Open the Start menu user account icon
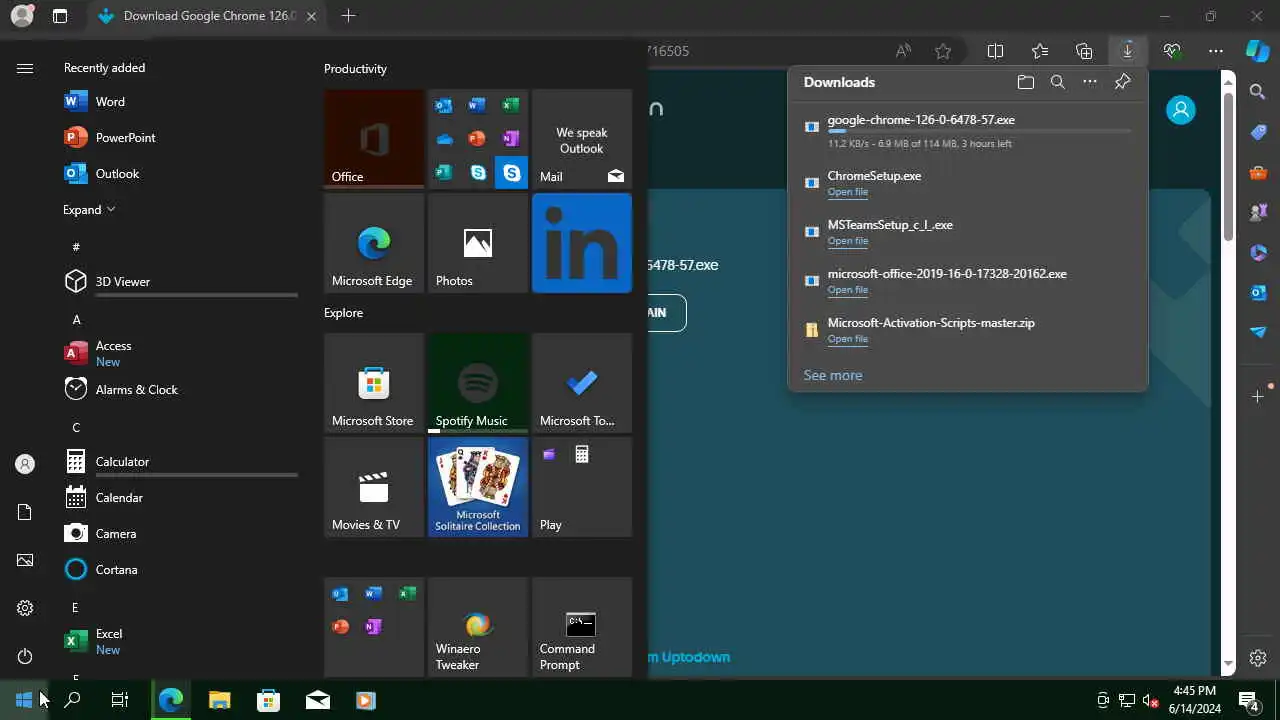 click(25, 464)
